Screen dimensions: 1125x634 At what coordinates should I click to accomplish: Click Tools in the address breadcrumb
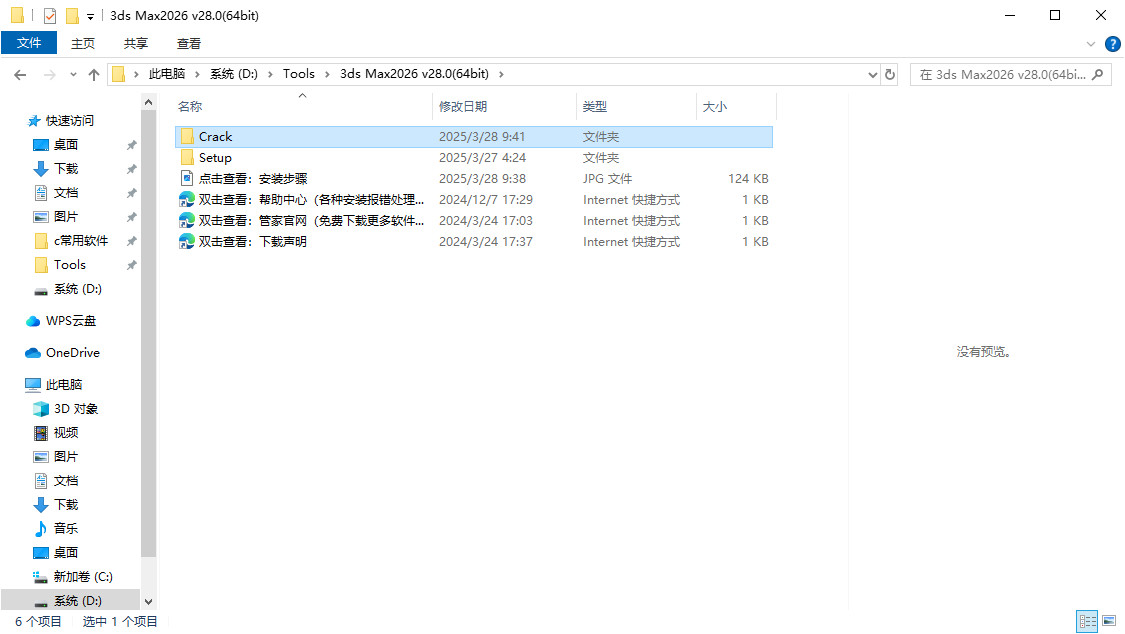(298, 74)
